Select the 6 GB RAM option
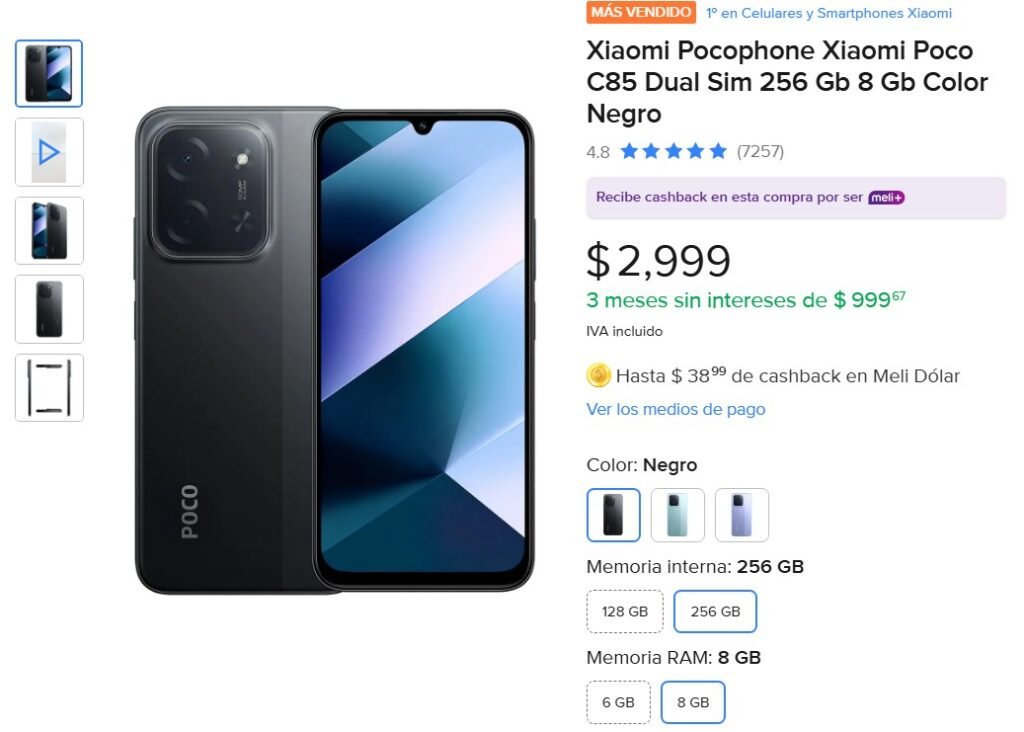Image resolution: width=1024 pixels, height=732 pixels. (618, 702)
